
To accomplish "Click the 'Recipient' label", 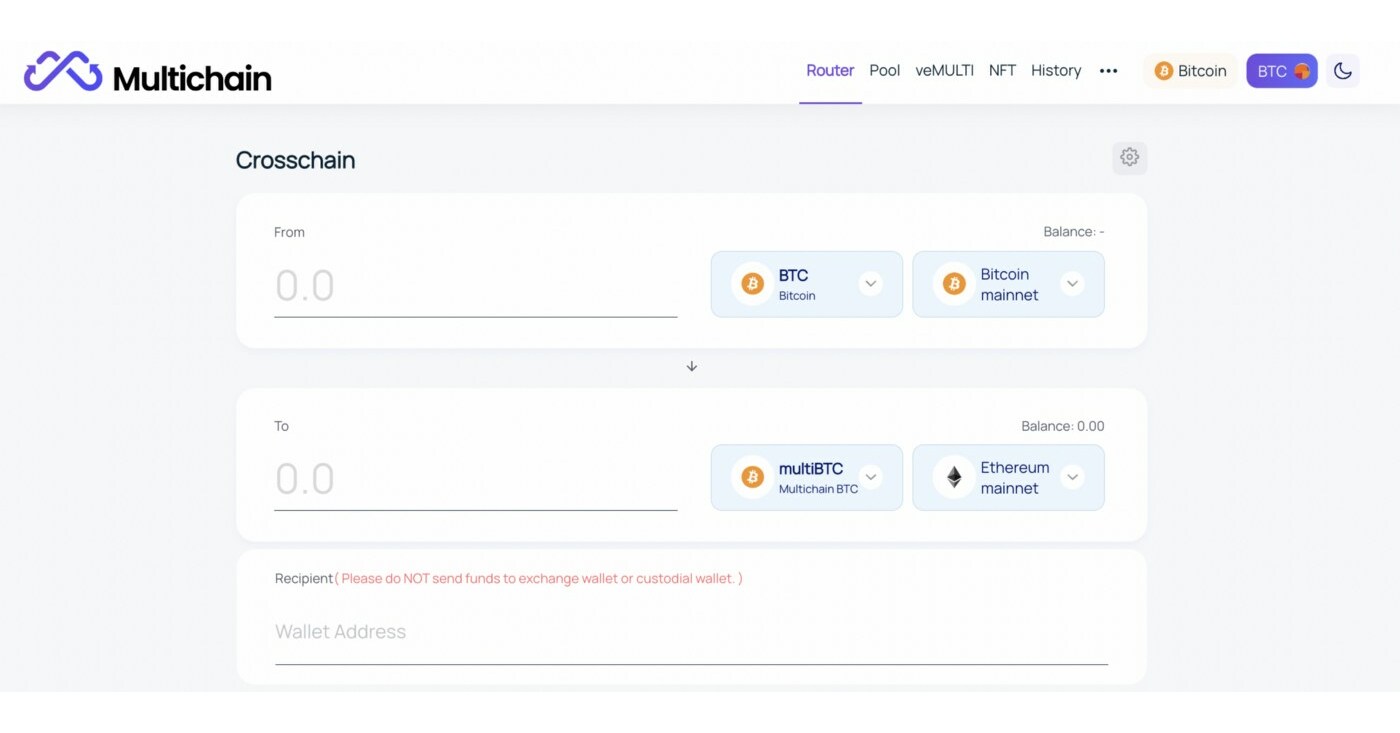I will (304, 578).
